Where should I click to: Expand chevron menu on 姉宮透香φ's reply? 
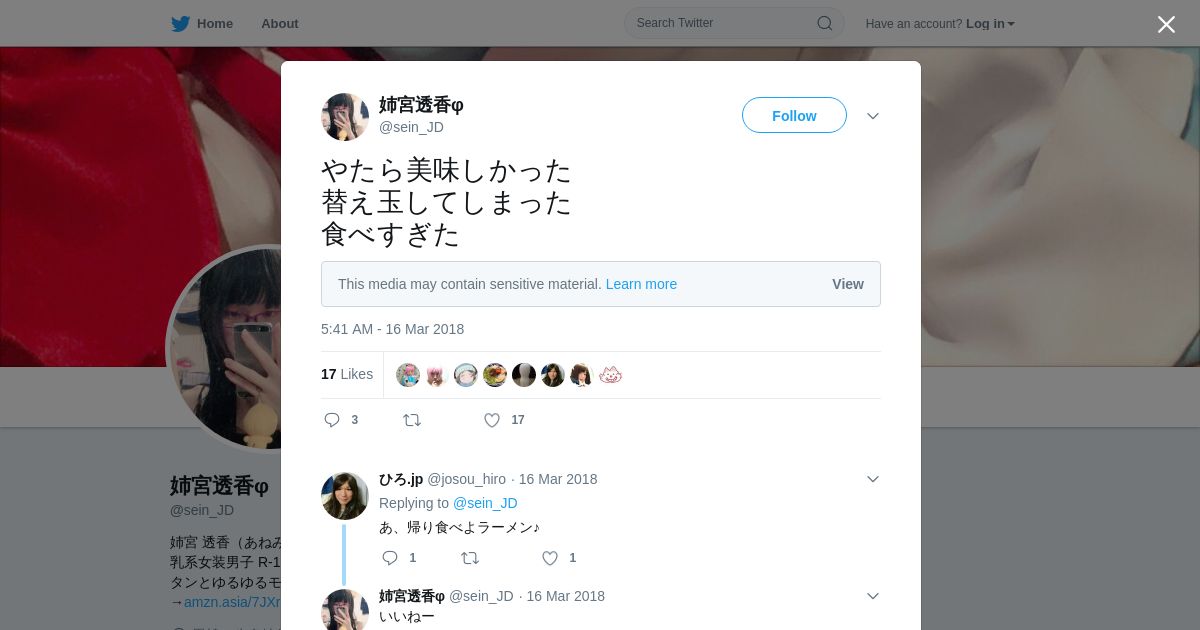[873, 596]
